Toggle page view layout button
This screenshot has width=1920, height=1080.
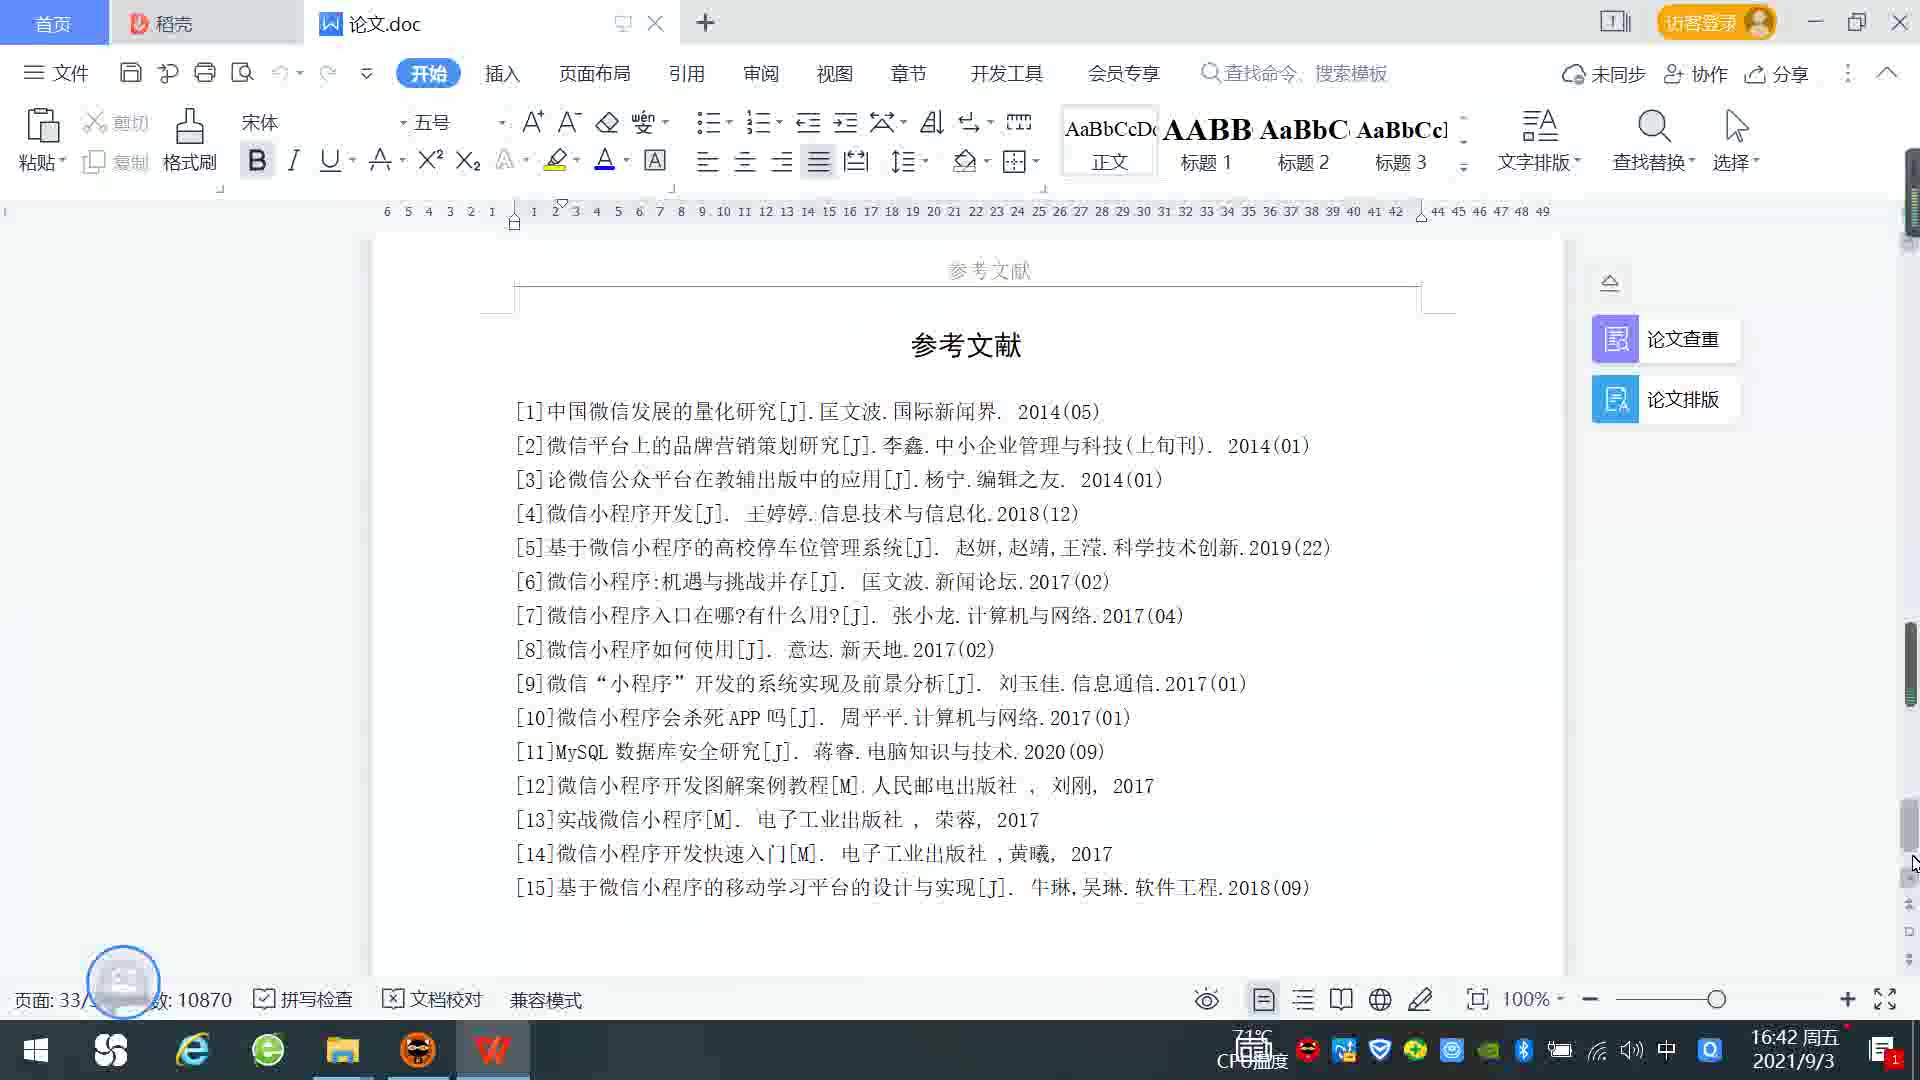1263,999
